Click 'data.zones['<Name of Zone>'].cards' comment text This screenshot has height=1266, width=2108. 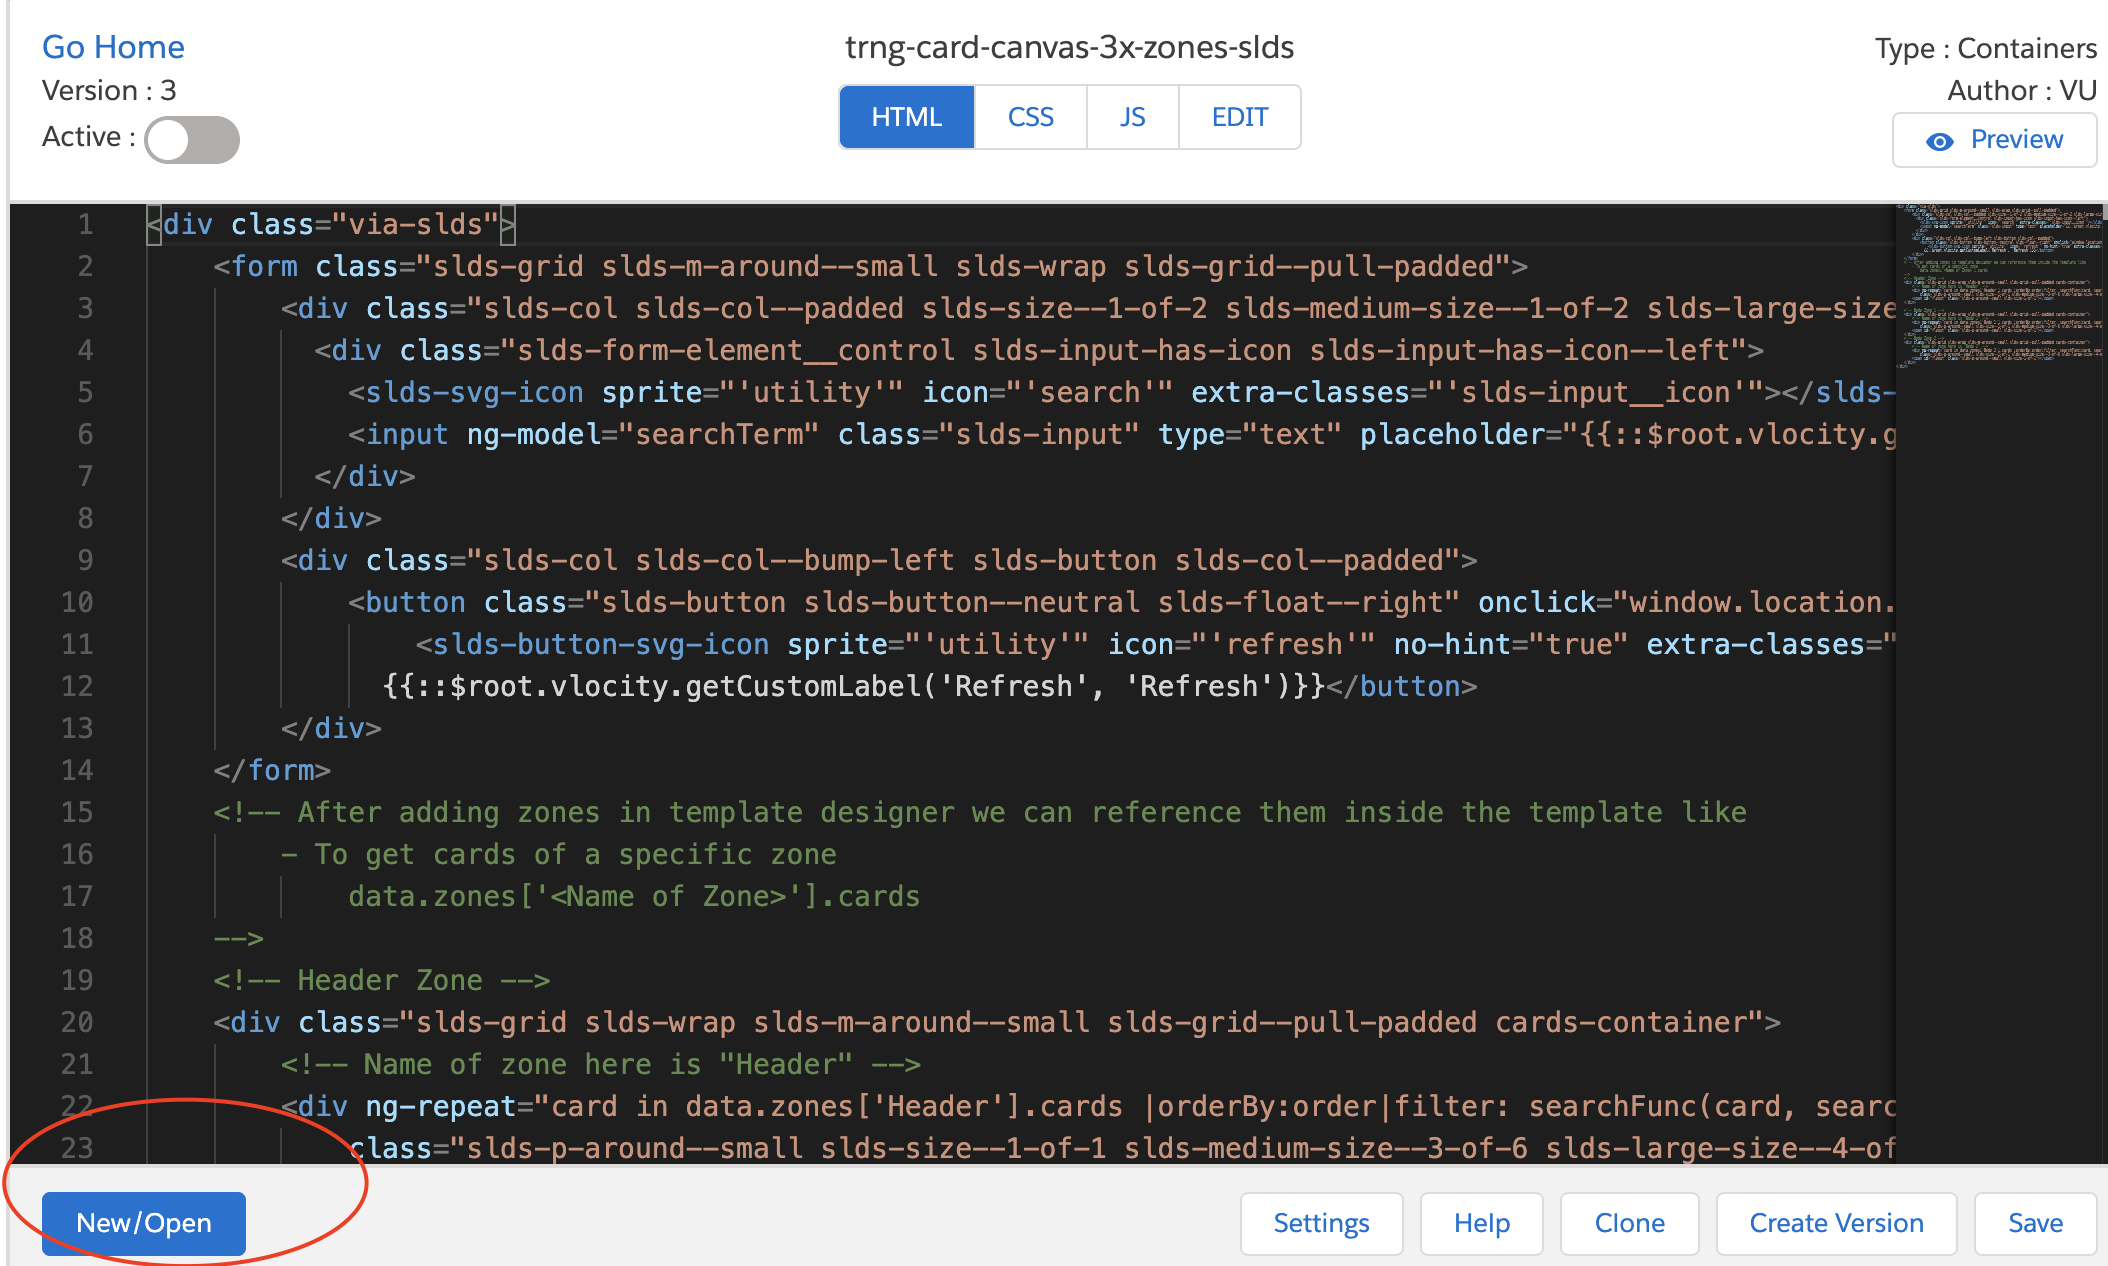pos(634,896)
